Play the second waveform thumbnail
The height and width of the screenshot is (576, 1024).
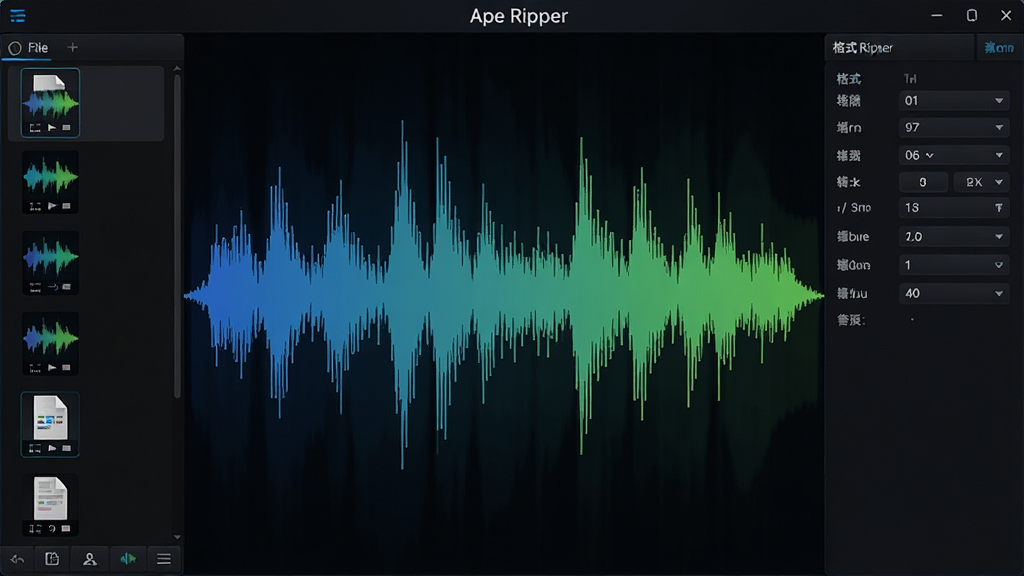point(52,206)
